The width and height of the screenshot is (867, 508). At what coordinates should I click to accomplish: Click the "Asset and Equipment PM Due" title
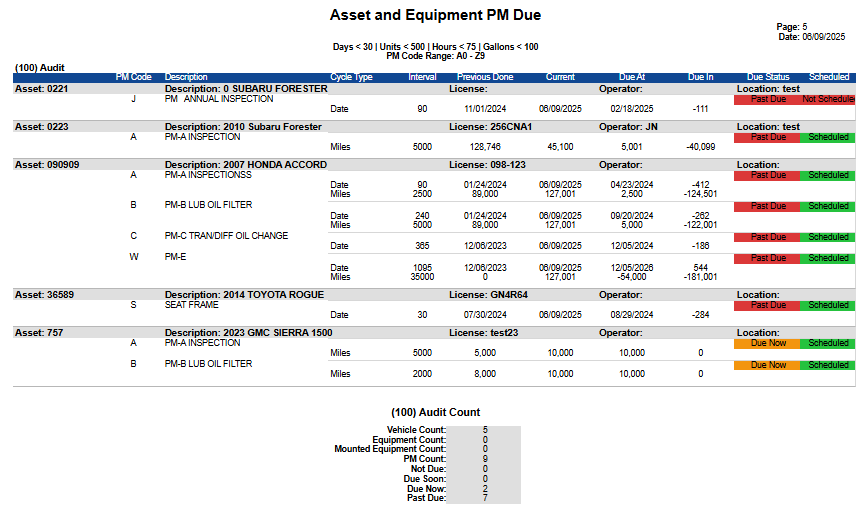pyautogui.click(x=435, y=16)
